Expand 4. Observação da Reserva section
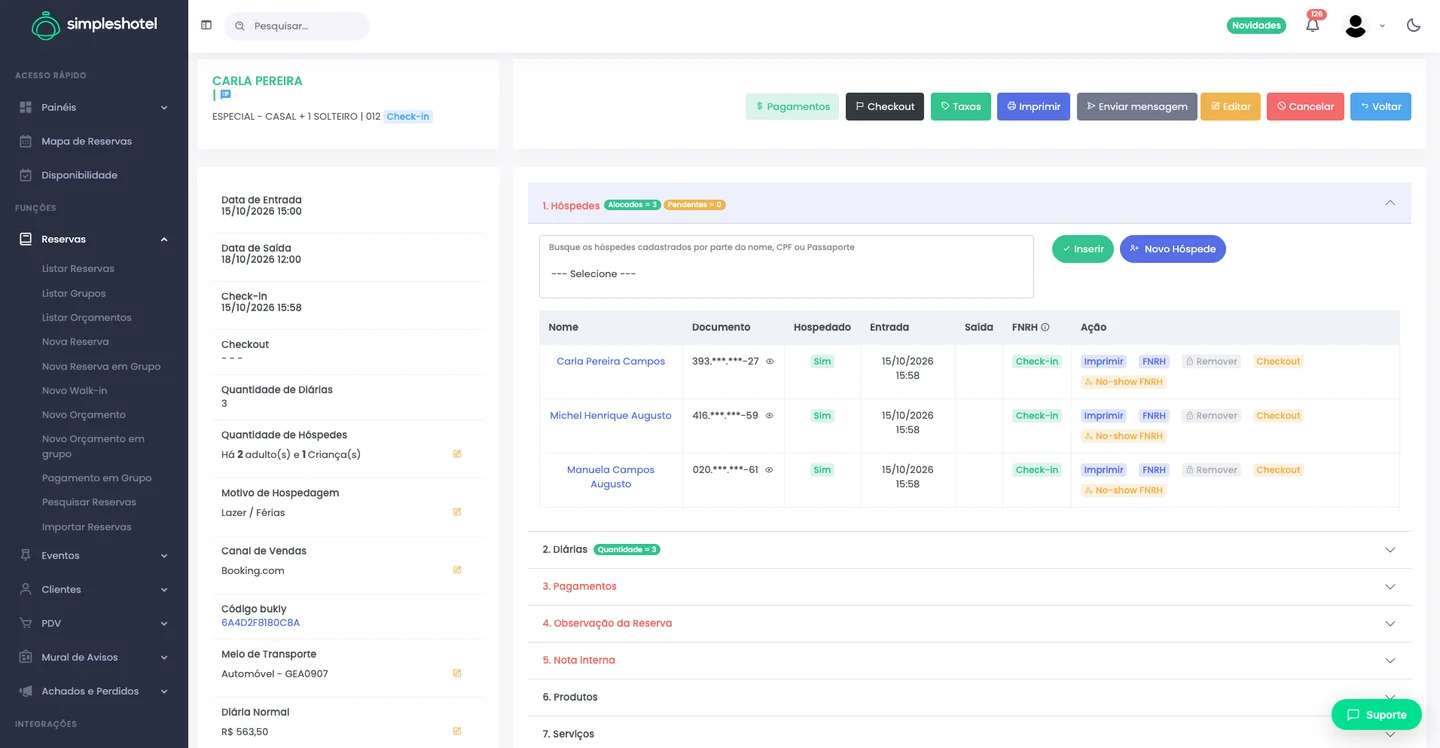This screenshot has height=748, width=1440. pyautogui.click(x=969, y=624)
